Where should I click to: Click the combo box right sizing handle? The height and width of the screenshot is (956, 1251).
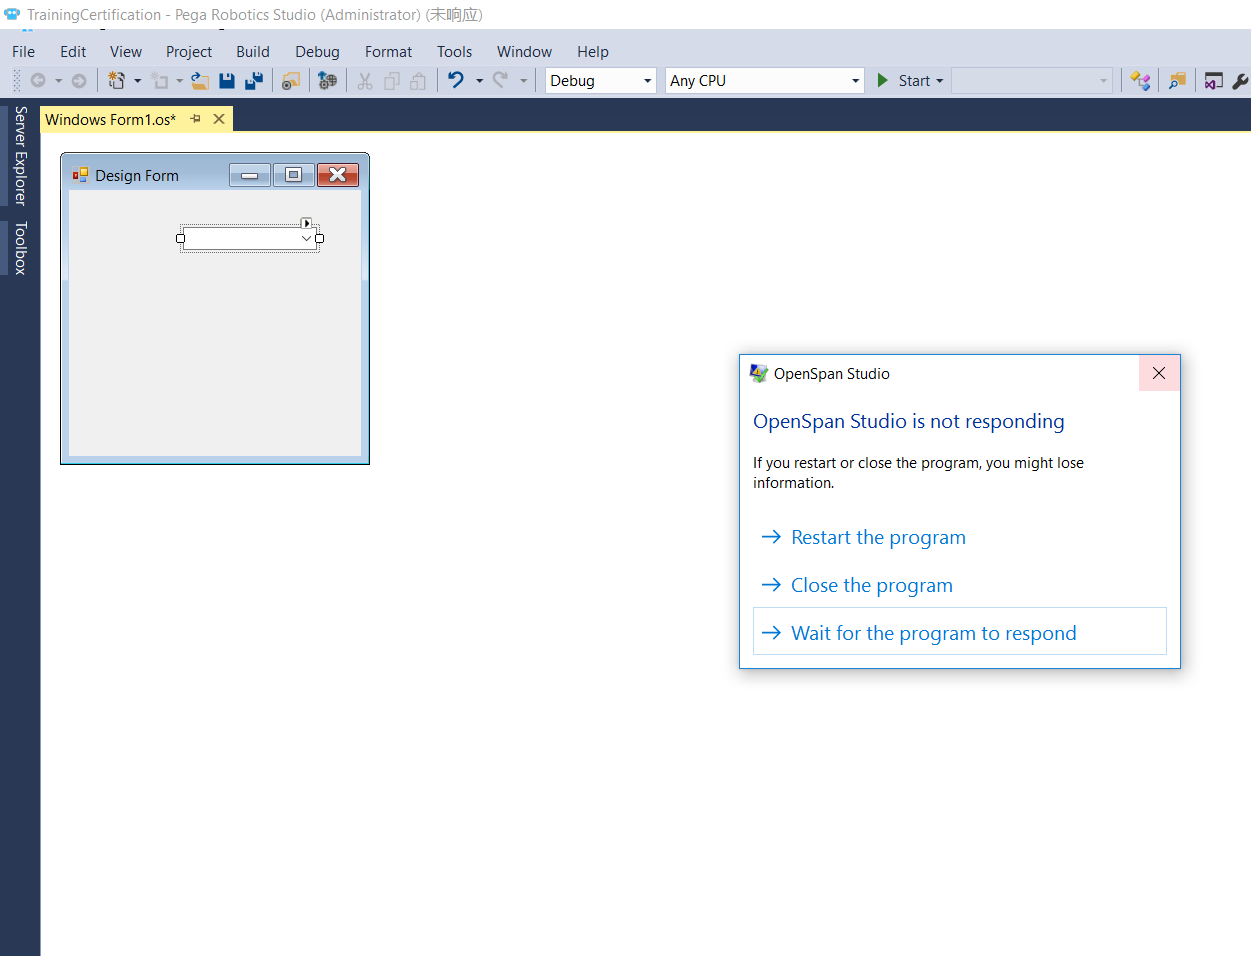(x=320, y=238)
